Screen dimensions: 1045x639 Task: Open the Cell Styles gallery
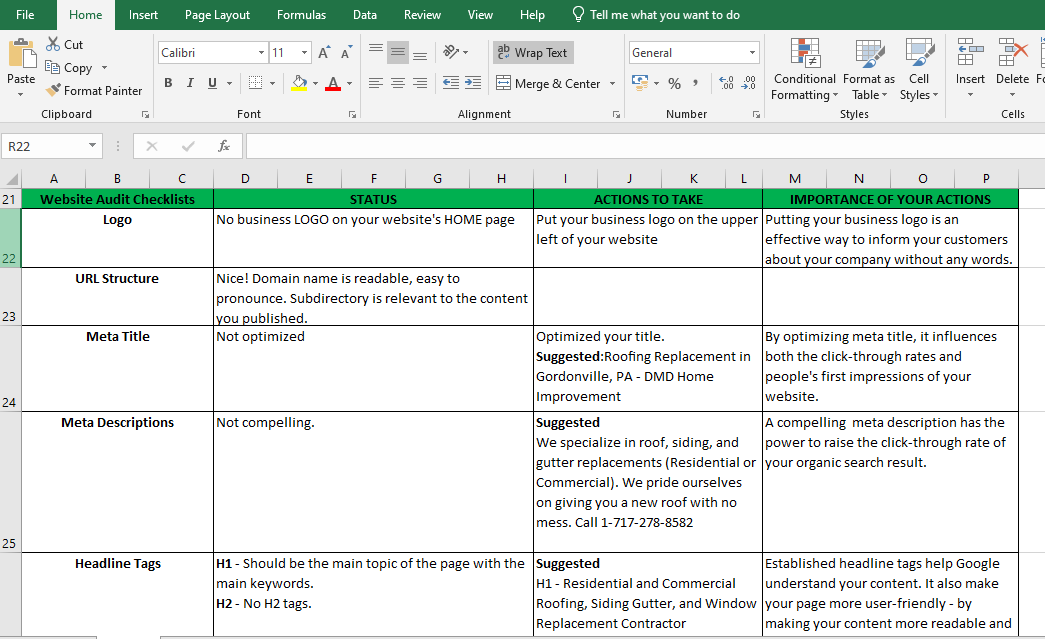[919, 69]
